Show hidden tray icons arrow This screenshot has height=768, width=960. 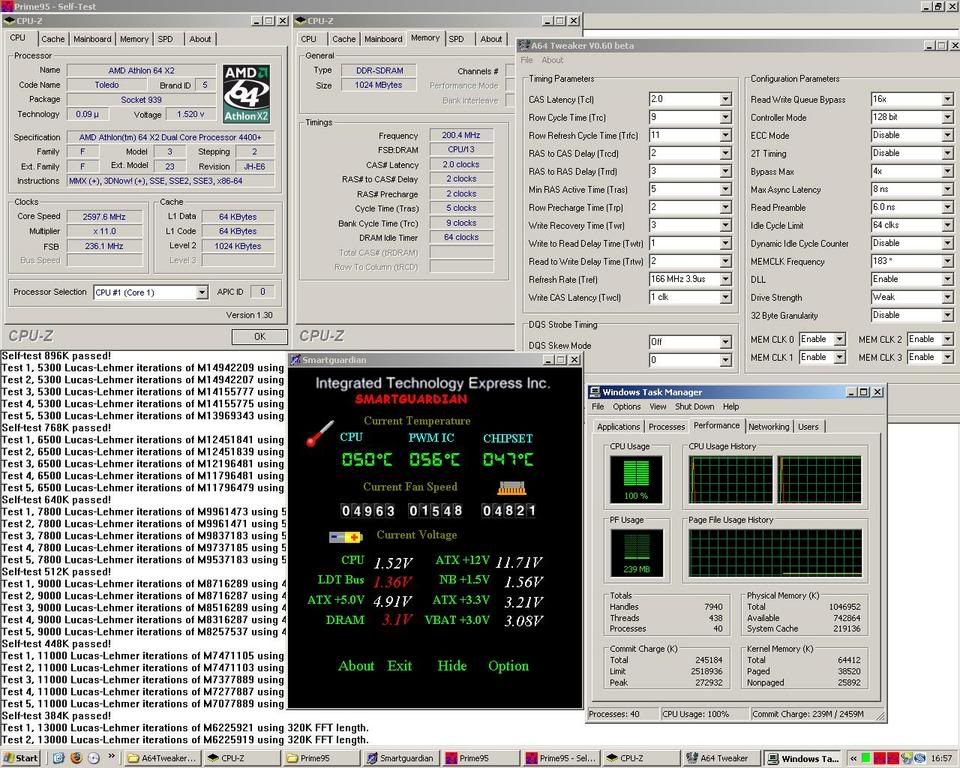[x=853, y=758]
